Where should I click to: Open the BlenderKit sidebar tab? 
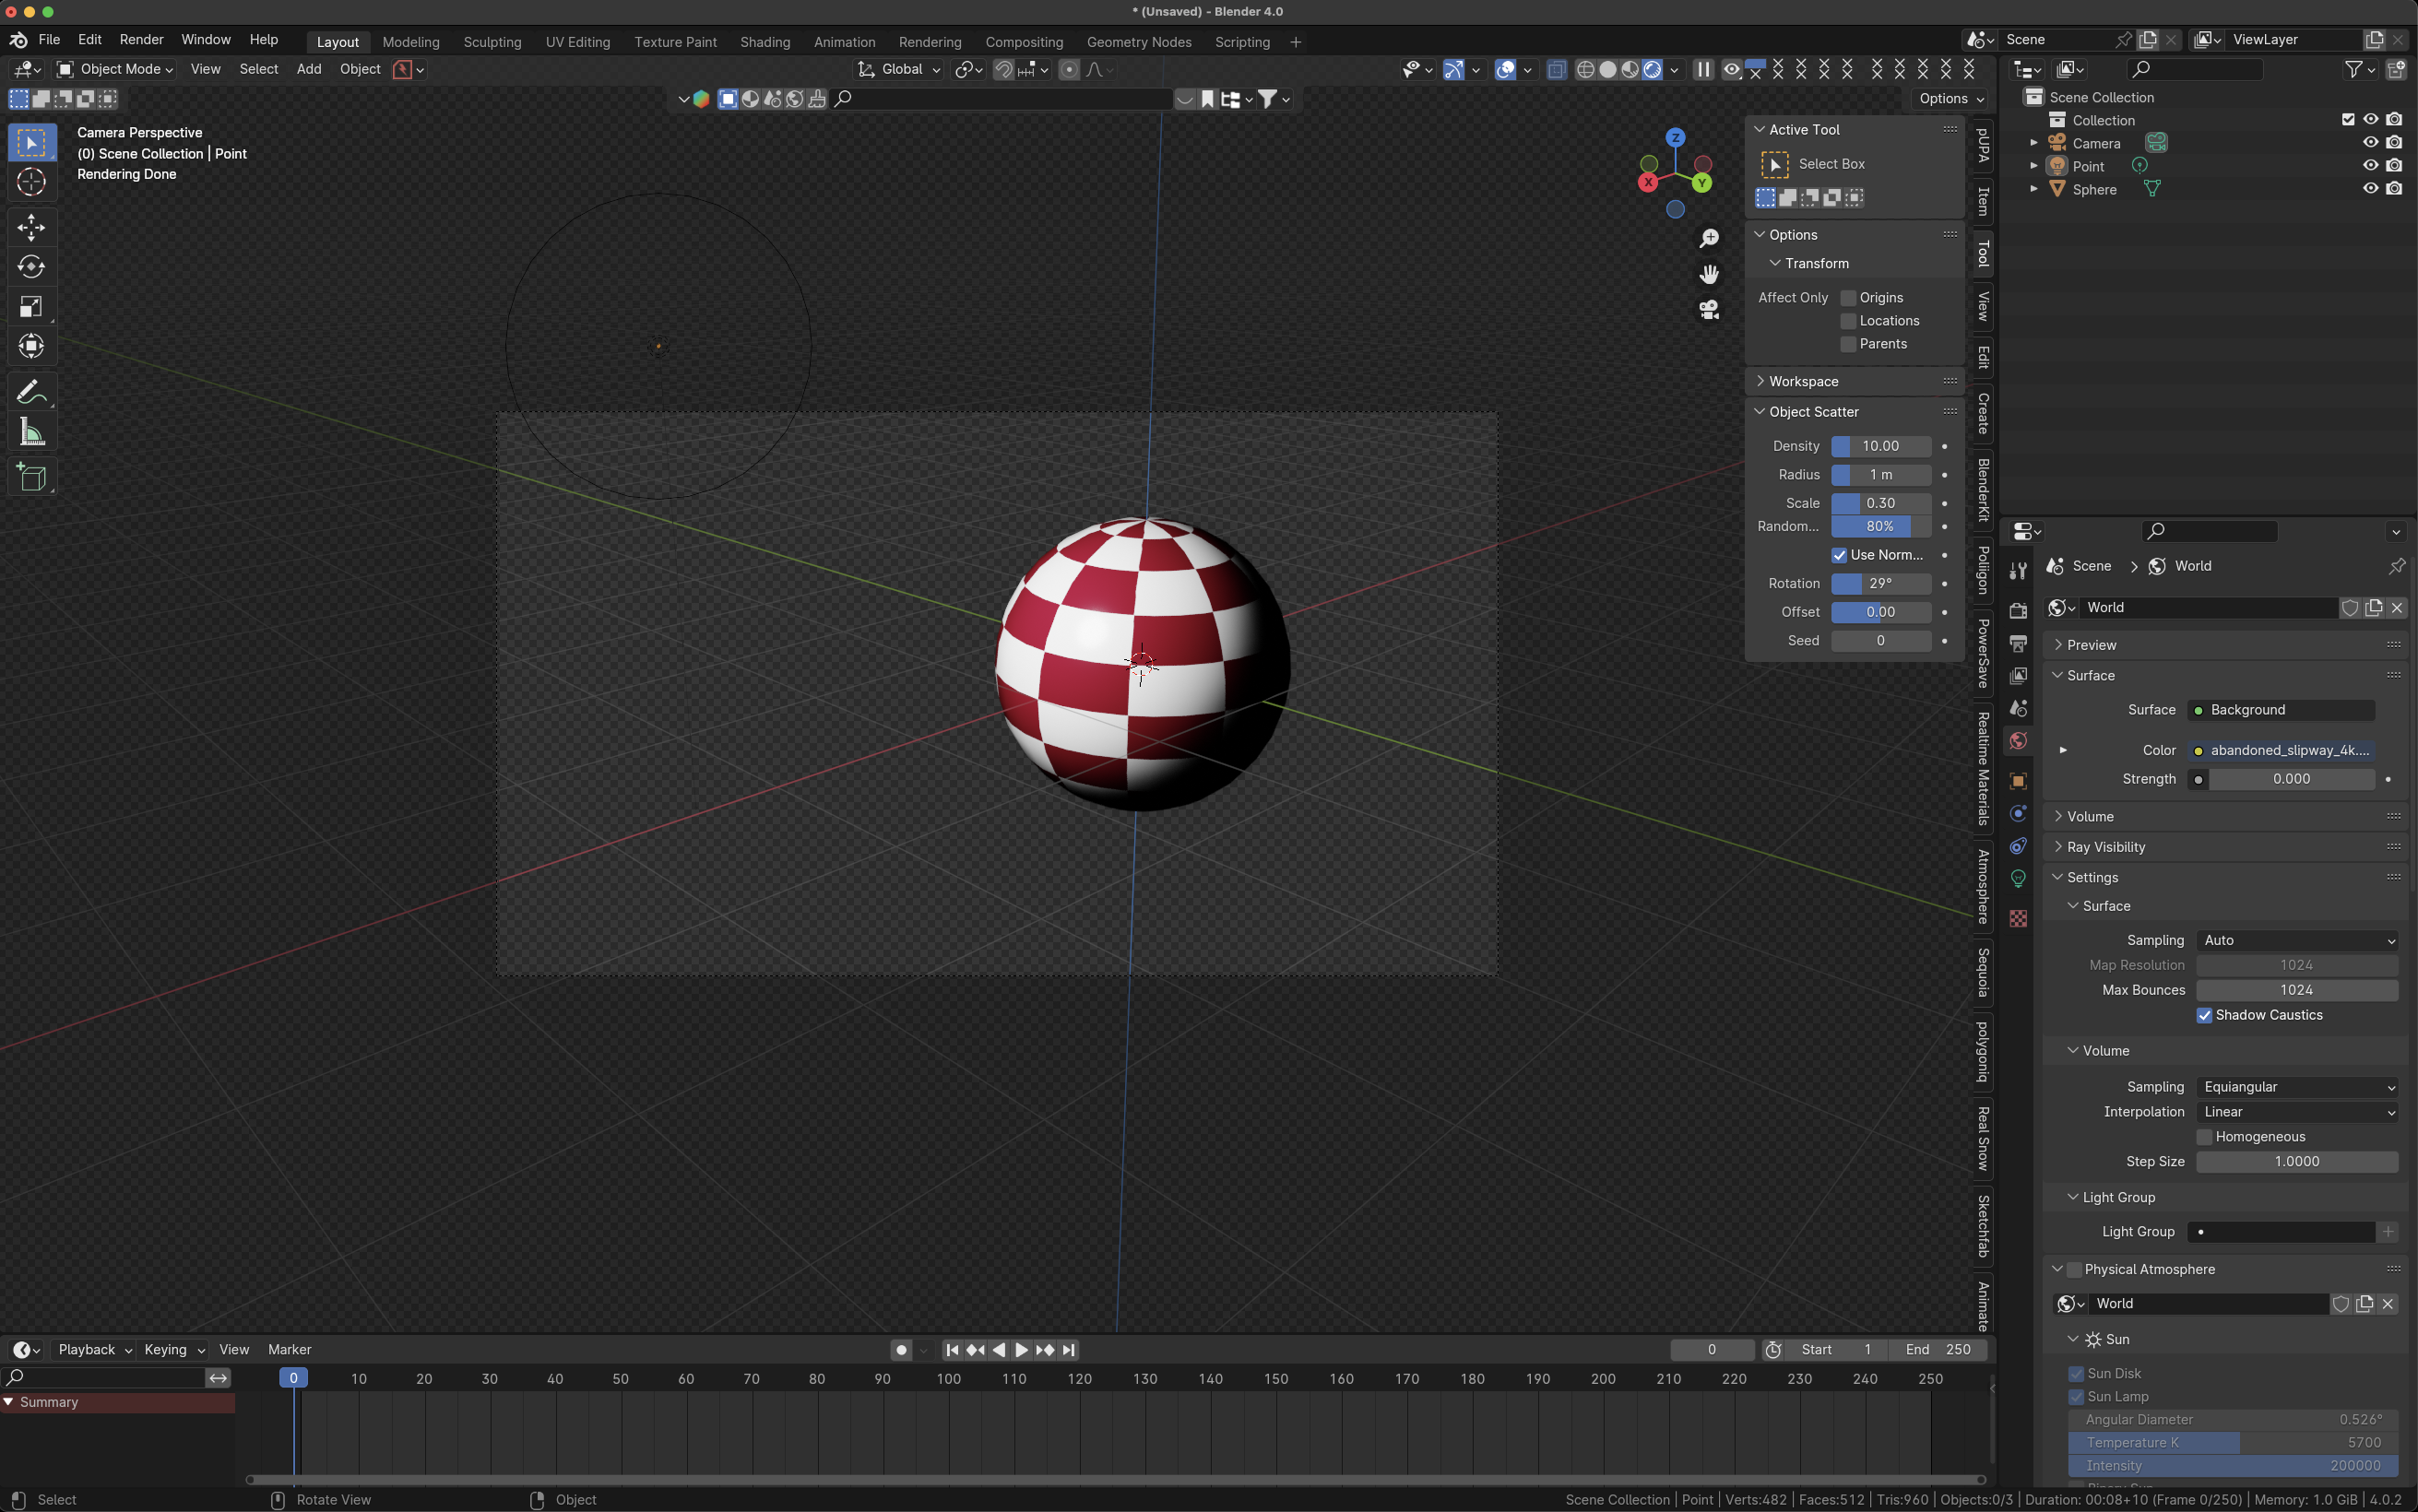tap(1983, 490)
